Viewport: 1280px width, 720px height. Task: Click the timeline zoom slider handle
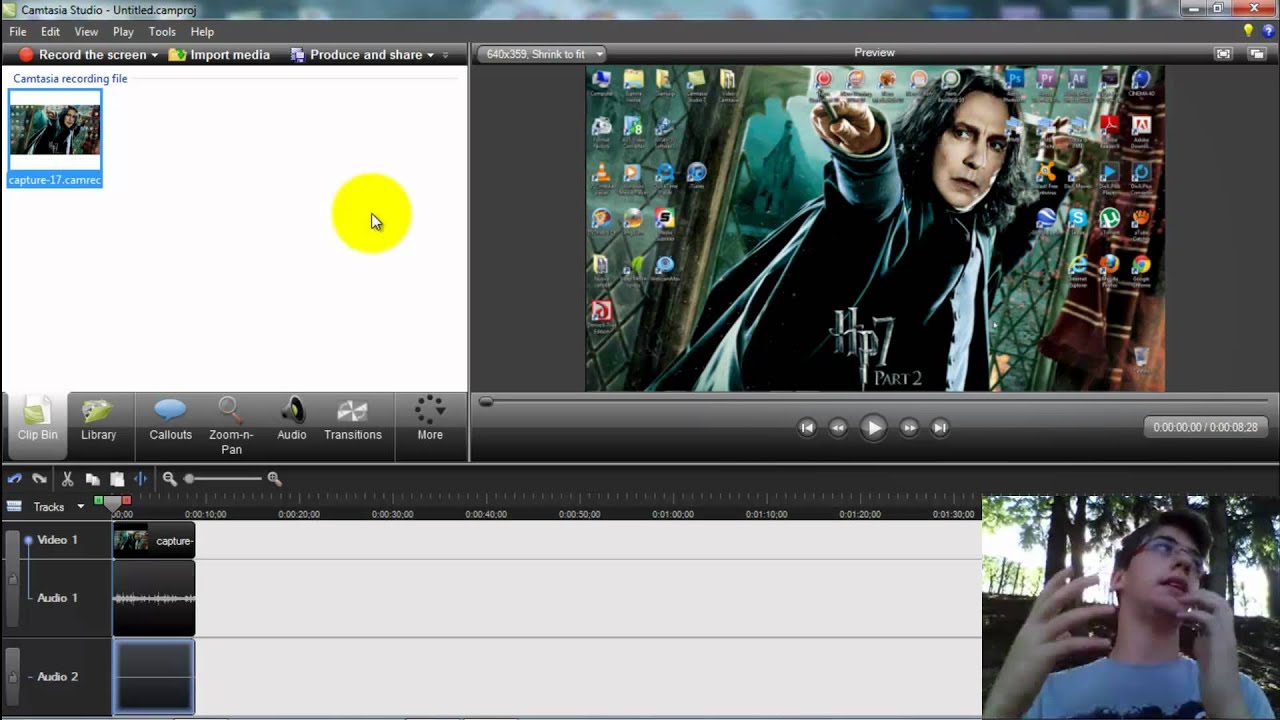coord(189,479)
